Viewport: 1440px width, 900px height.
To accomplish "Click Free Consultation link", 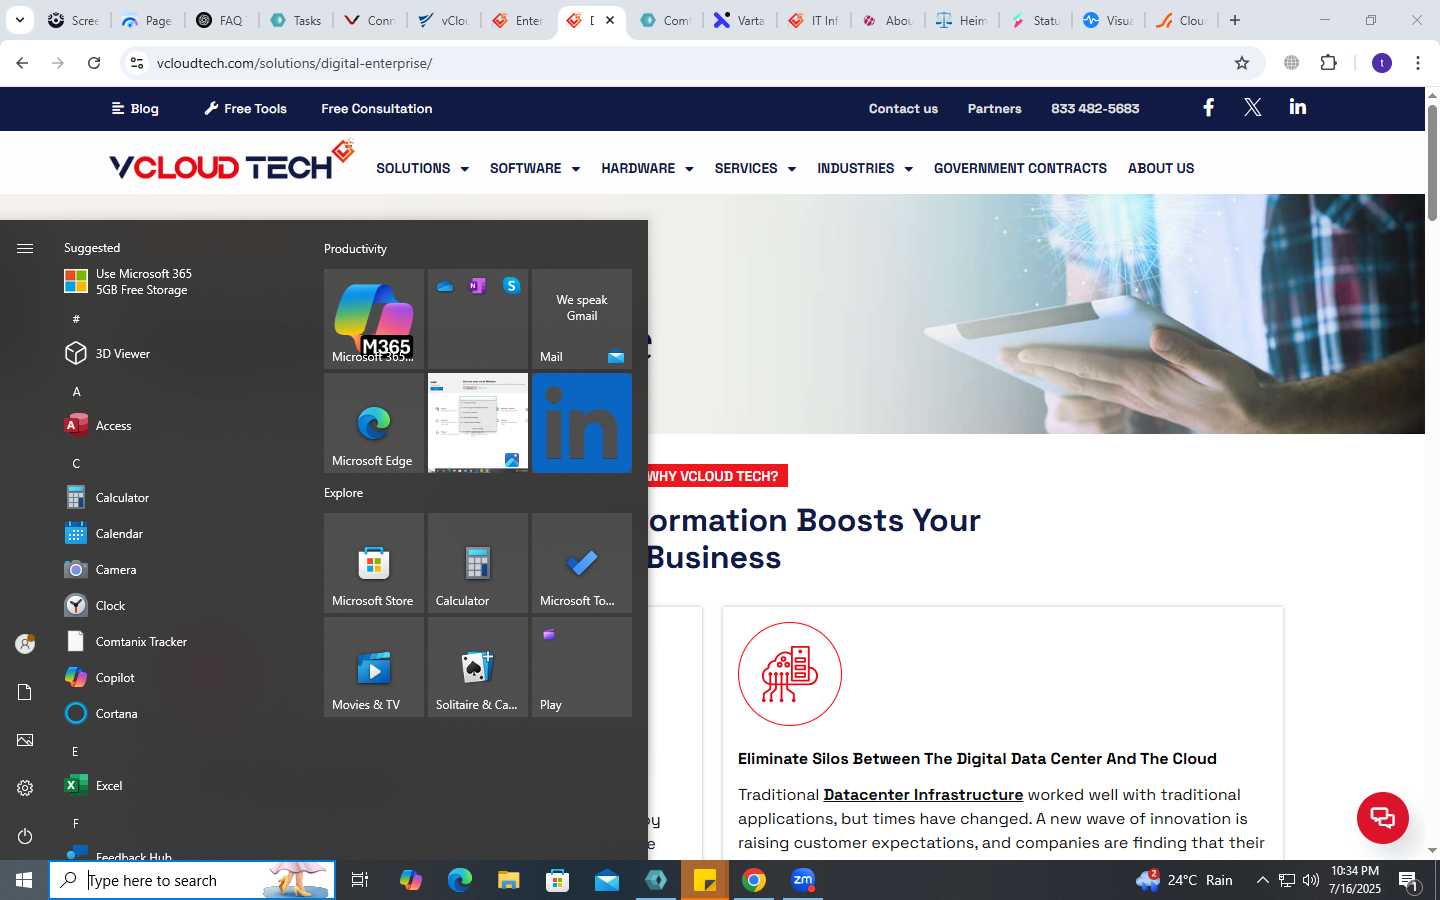I will [x=377, y=108].
